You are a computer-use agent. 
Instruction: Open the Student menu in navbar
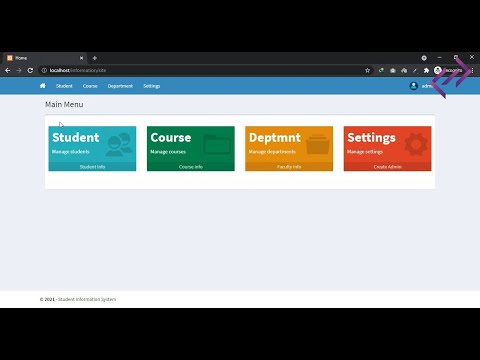click(64, 86)
